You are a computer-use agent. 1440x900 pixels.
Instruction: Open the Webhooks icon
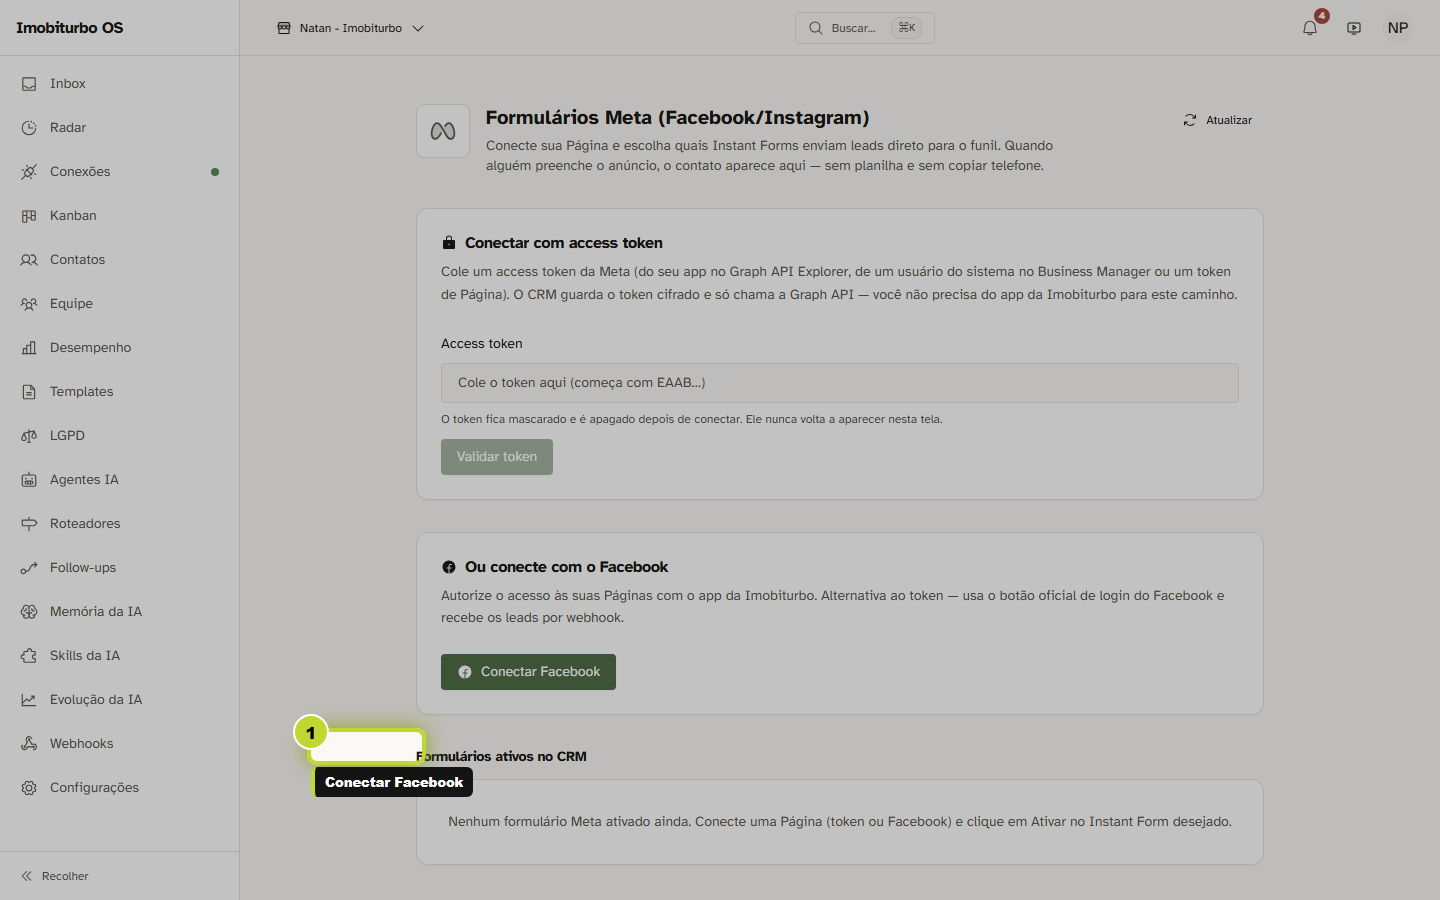(29, 744)
